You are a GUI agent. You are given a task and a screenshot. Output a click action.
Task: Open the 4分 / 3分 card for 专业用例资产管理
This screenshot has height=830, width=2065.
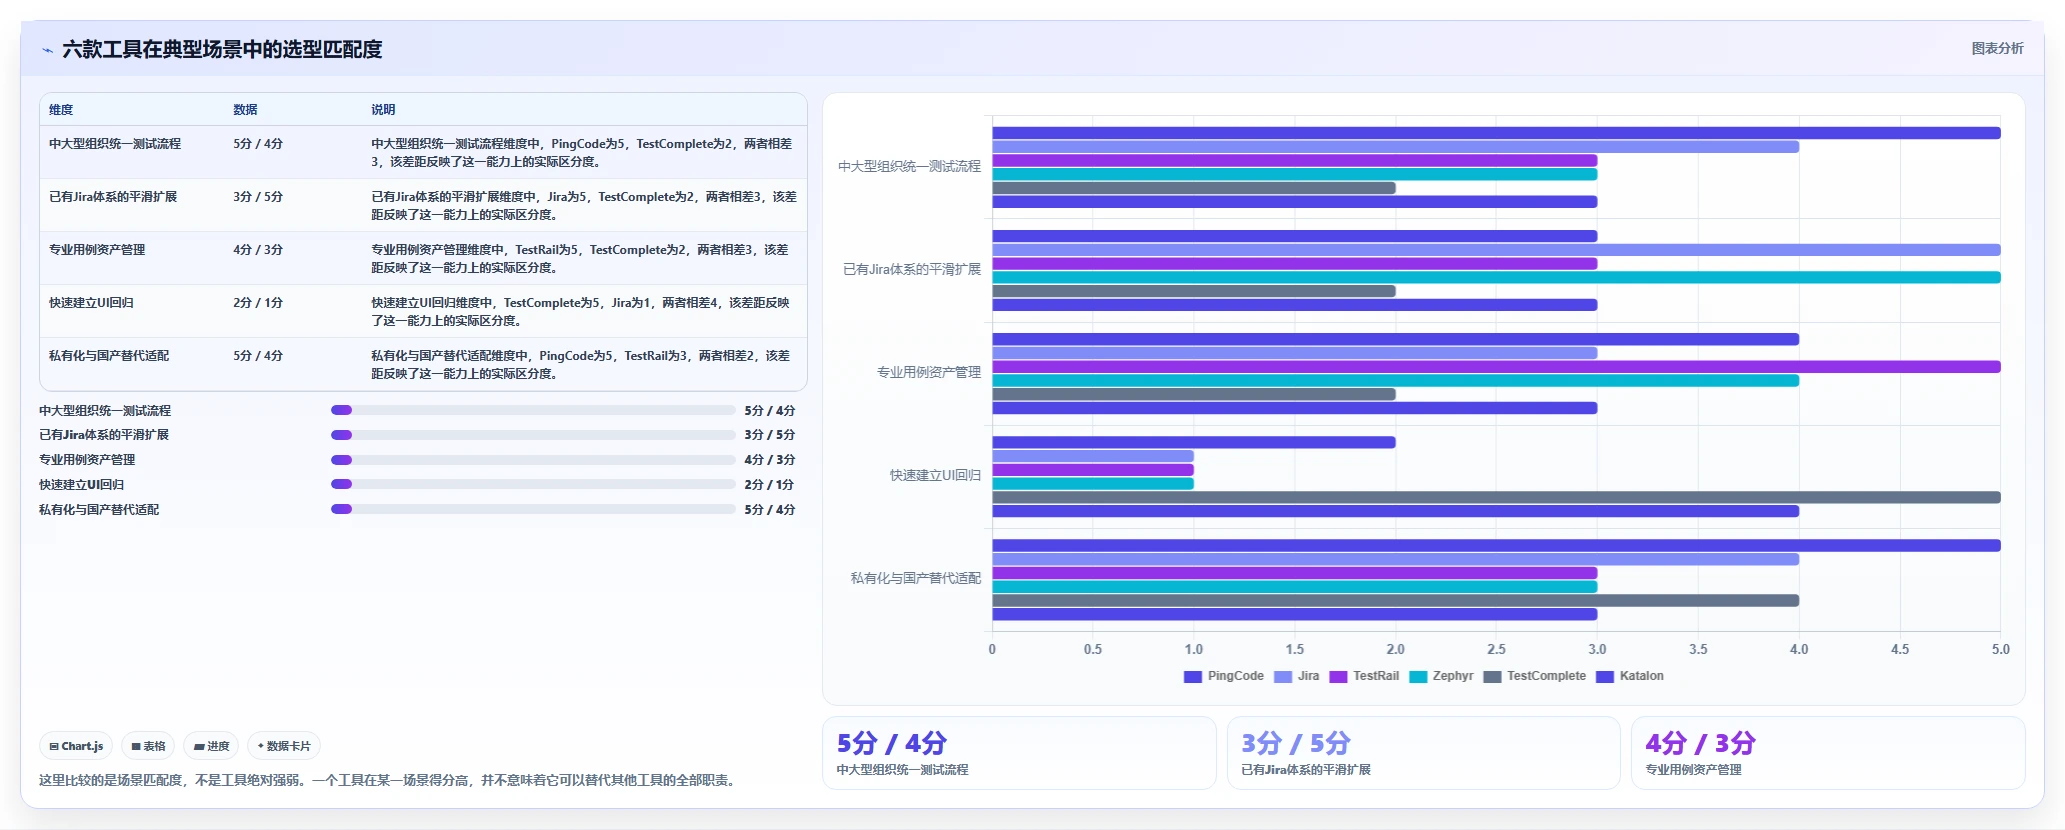[x=1828, y=753]
